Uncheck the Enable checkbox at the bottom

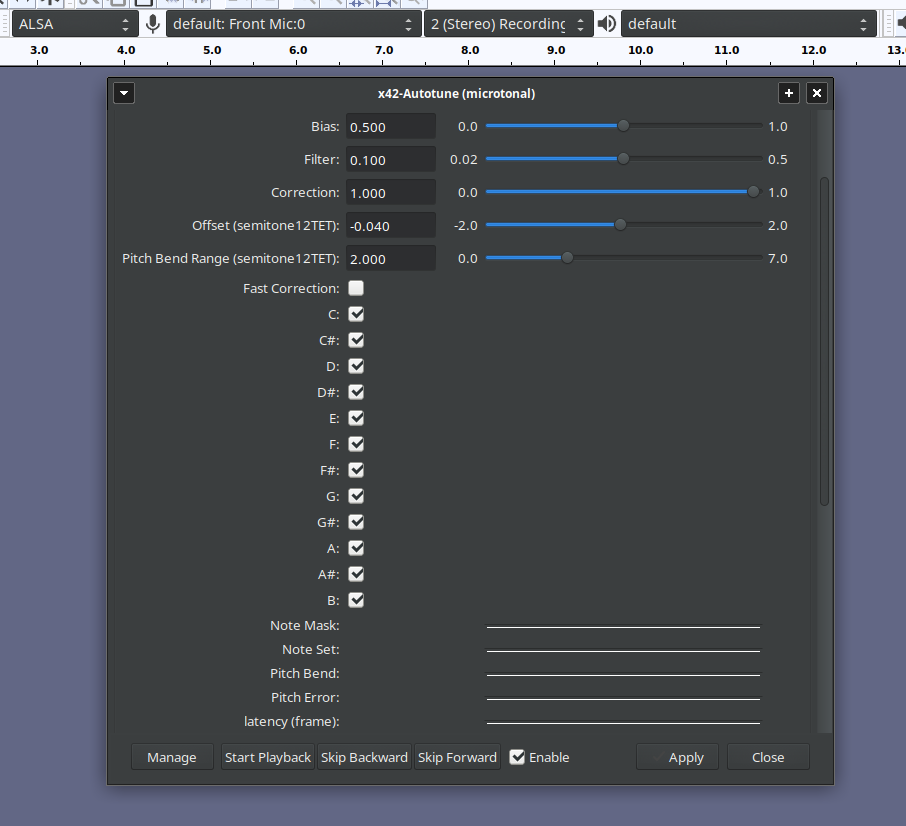(x=517, y=757)
